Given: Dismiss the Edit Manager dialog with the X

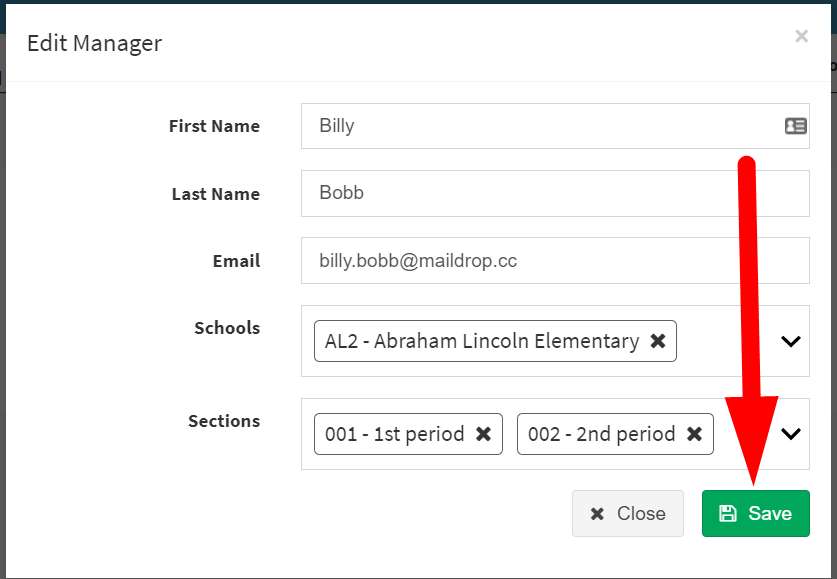Looking at the screenshot, I should (801, 37).
